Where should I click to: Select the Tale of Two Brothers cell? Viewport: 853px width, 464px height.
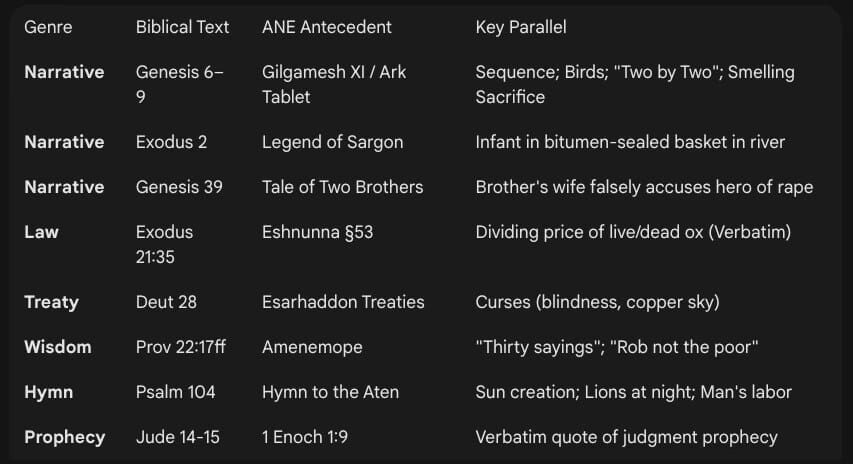[342, 187]
